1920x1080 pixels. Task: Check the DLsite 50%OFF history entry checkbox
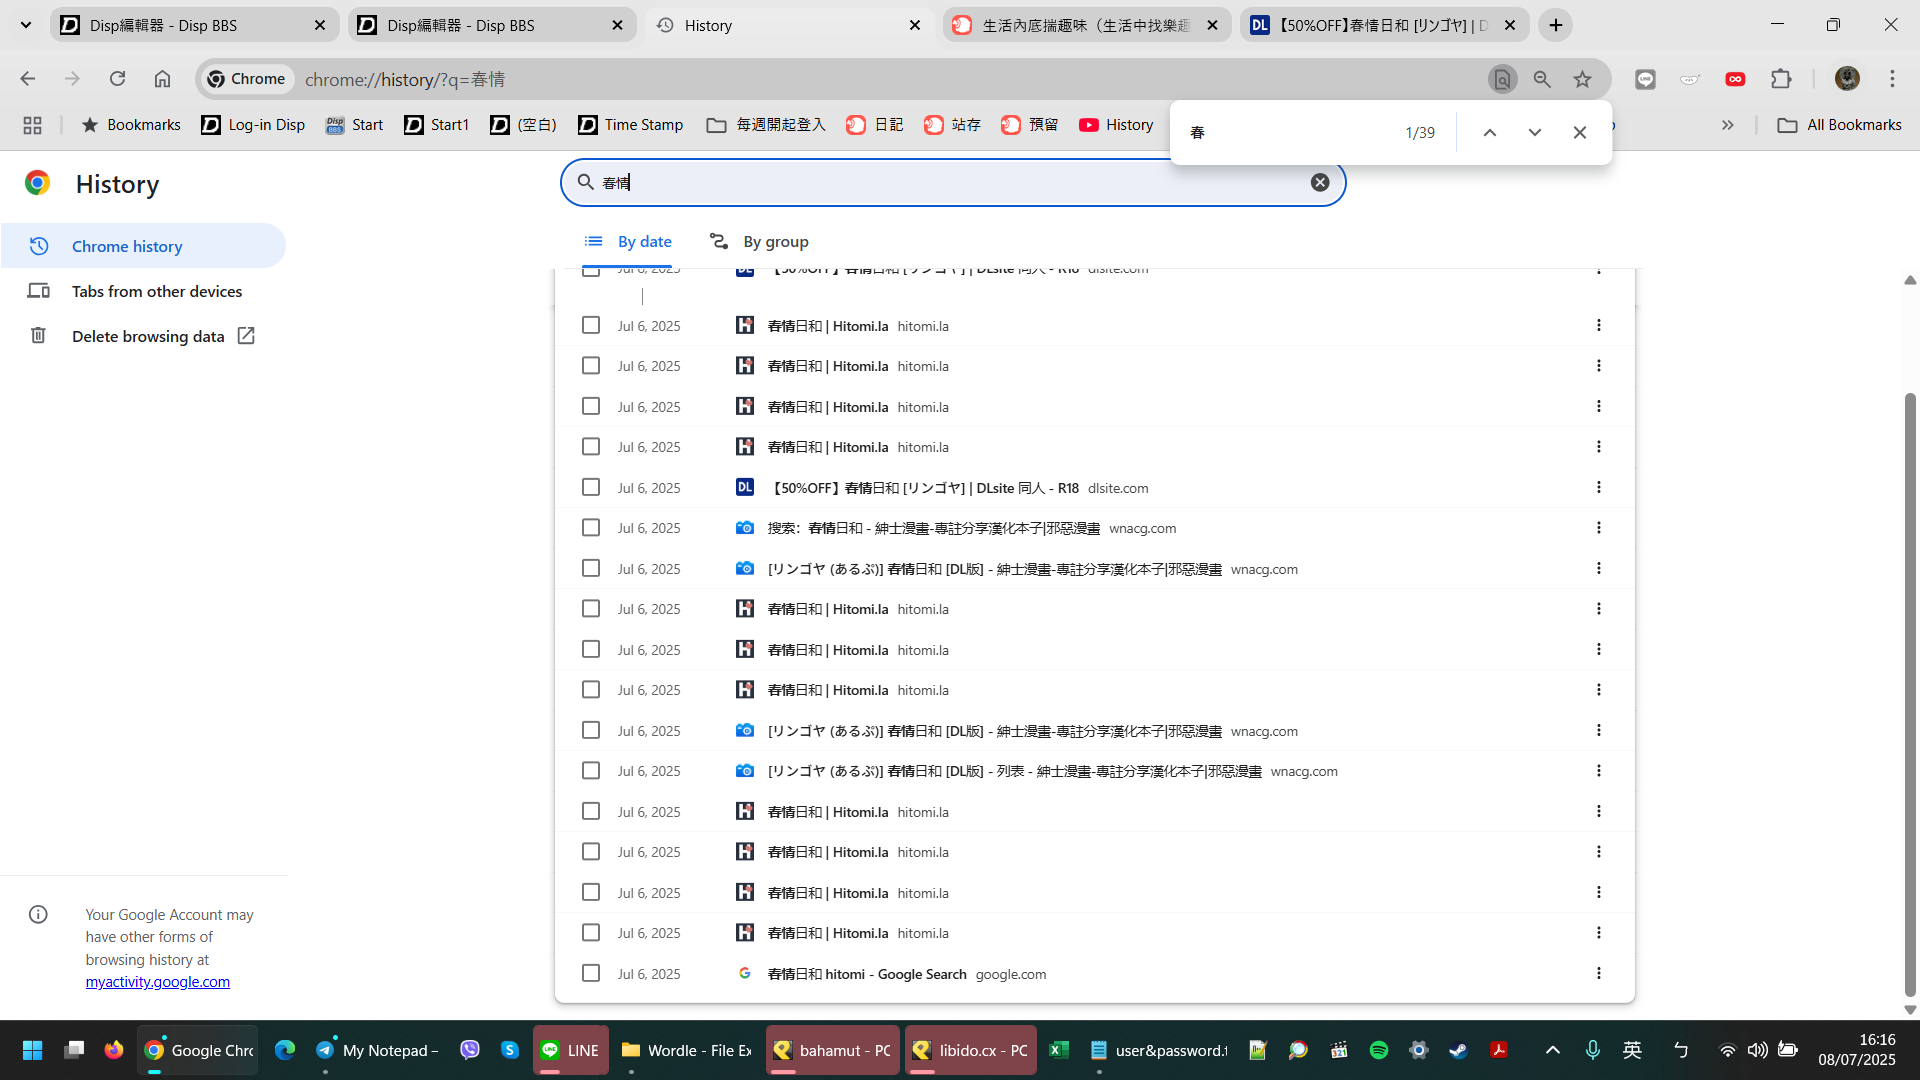591,487
